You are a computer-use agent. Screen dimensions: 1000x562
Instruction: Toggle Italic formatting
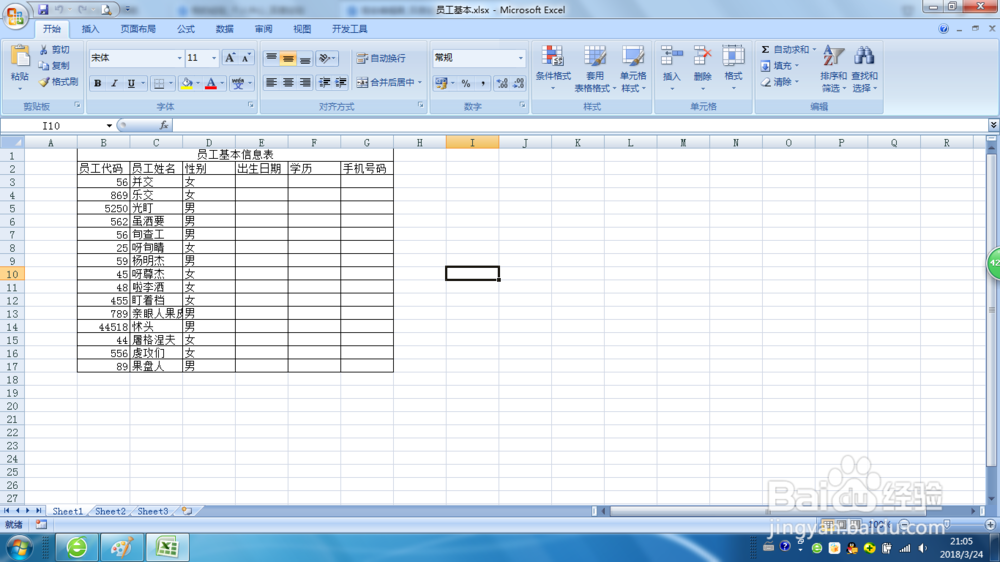point(114,84)
